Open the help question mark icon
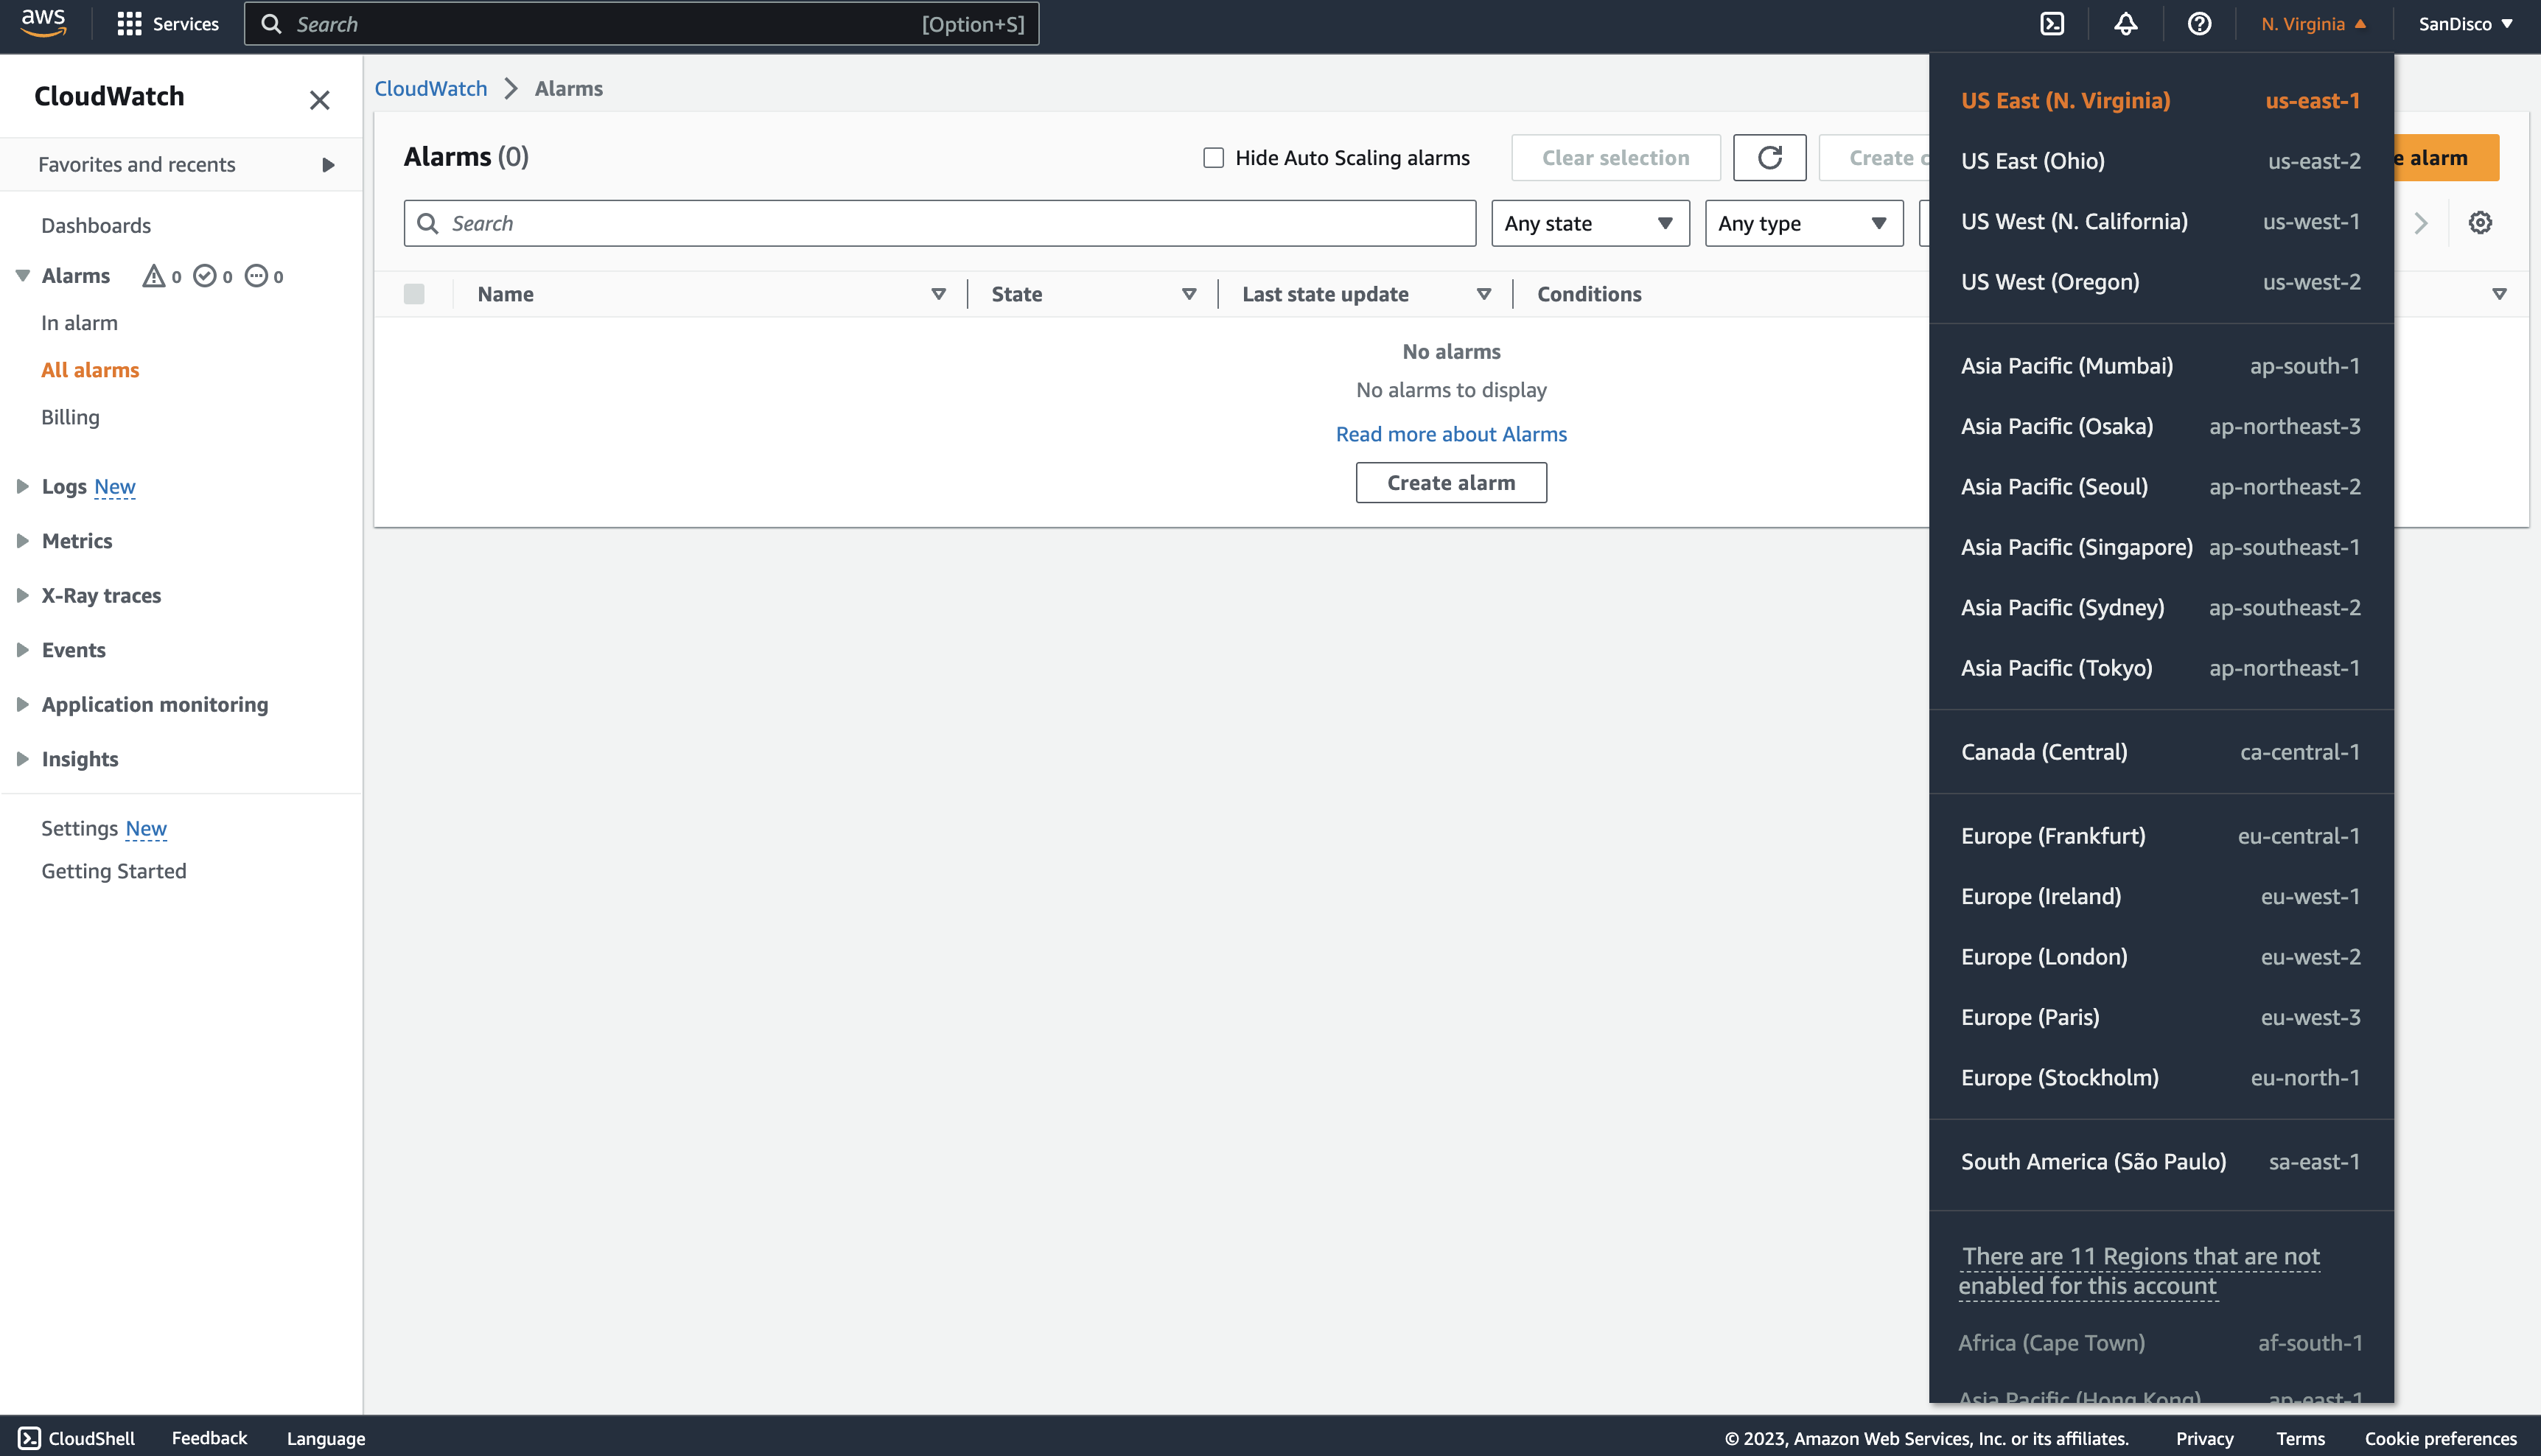This screenshot has height=1456, width=2541. 2199,24
